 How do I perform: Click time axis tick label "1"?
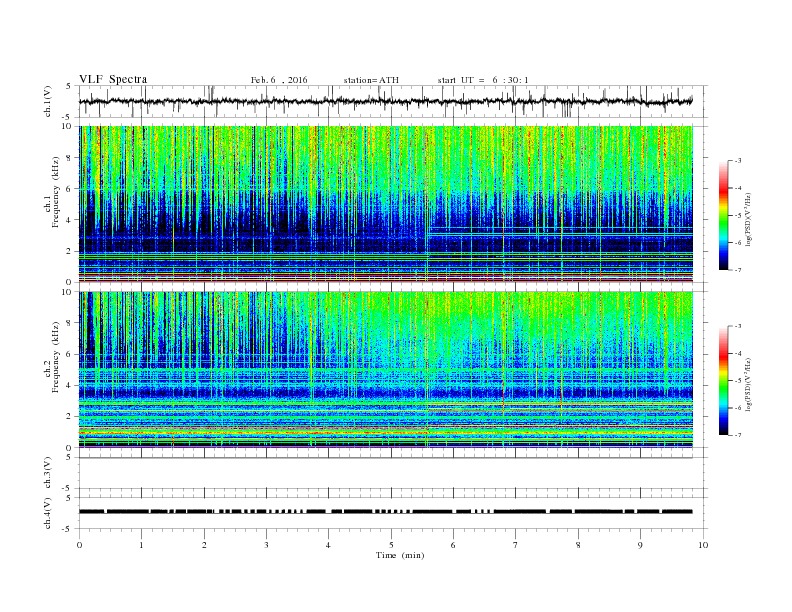(141, 545)
